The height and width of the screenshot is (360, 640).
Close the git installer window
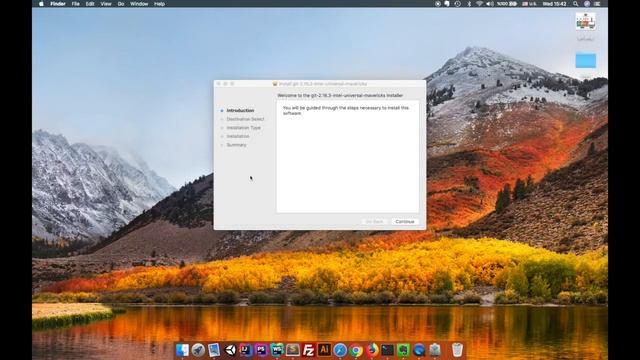[x=218, y=84]
